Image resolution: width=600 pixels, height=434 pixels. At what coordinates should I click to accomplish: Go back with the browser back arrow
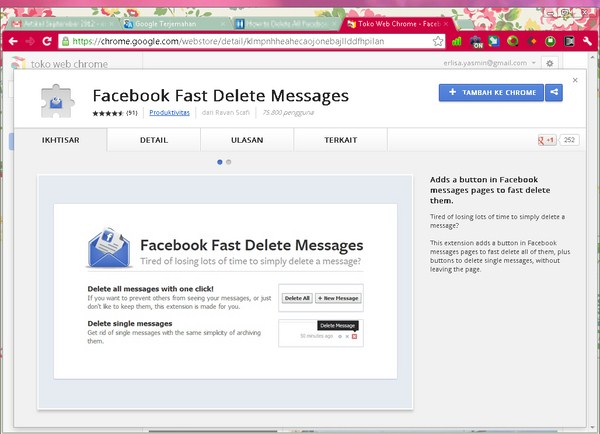[13, 41]
